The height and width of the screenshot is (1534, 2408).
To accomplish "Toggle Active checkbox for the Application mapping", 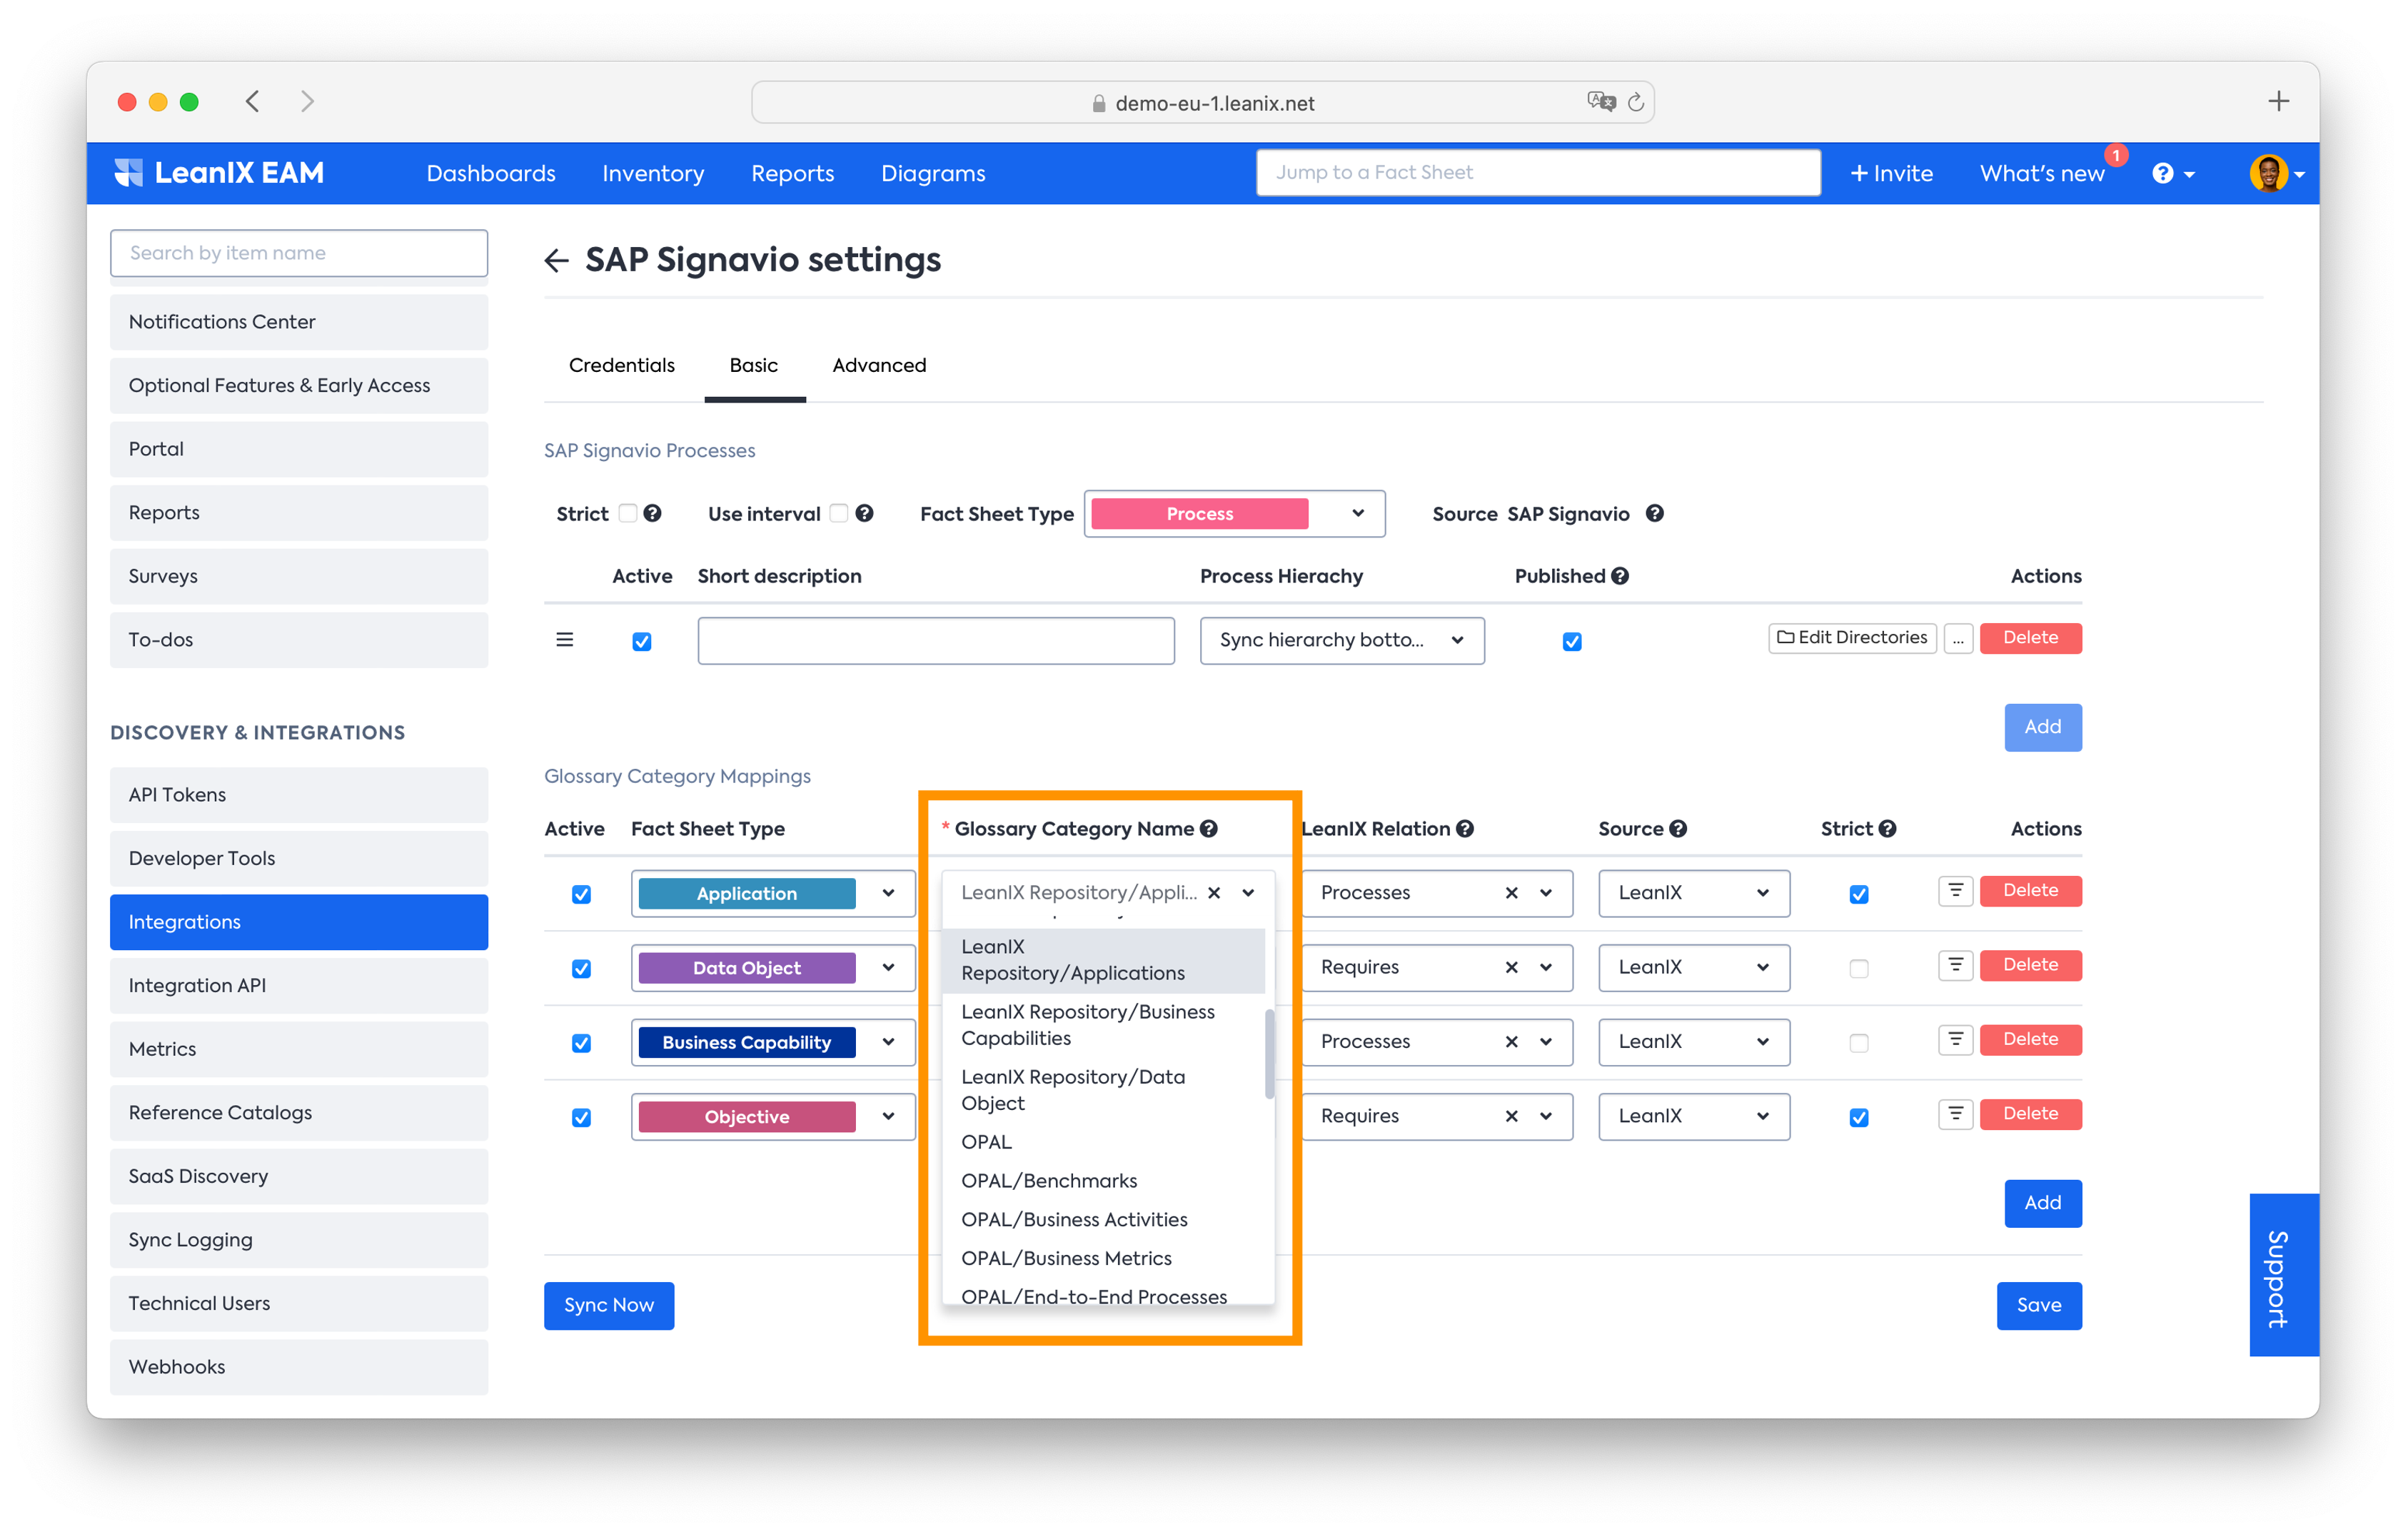I will 581,894.
